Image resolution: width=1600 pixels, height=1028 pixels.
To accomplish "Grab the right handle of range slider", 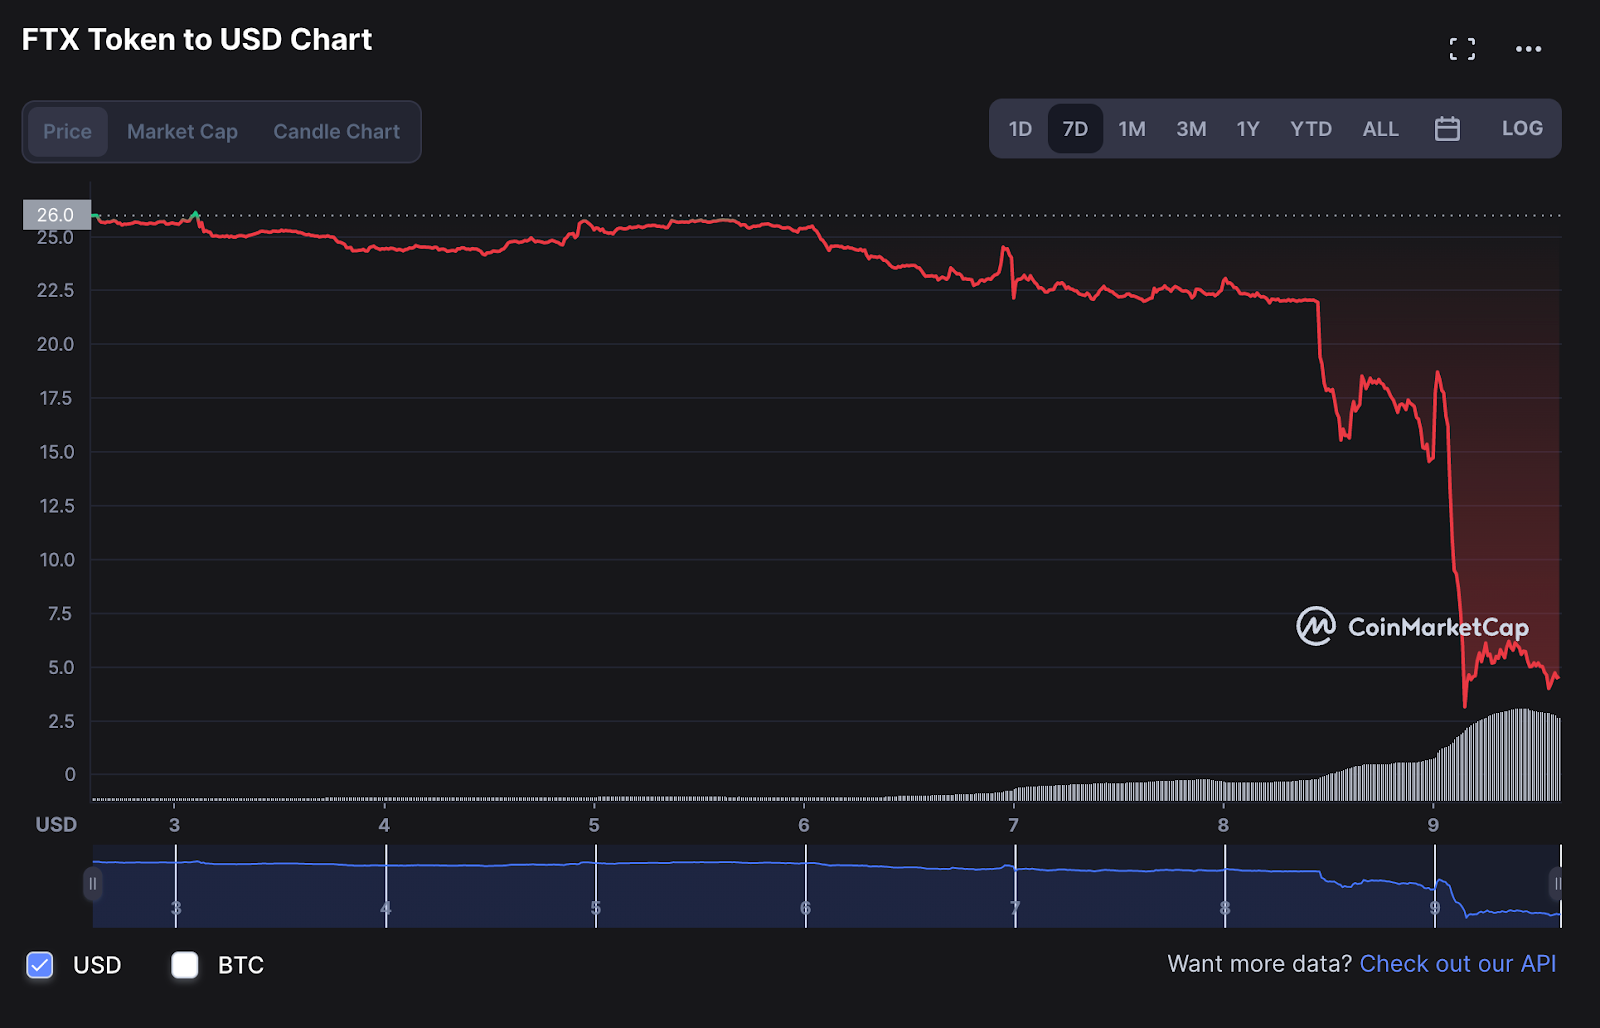I will [x=1556, y=884].
